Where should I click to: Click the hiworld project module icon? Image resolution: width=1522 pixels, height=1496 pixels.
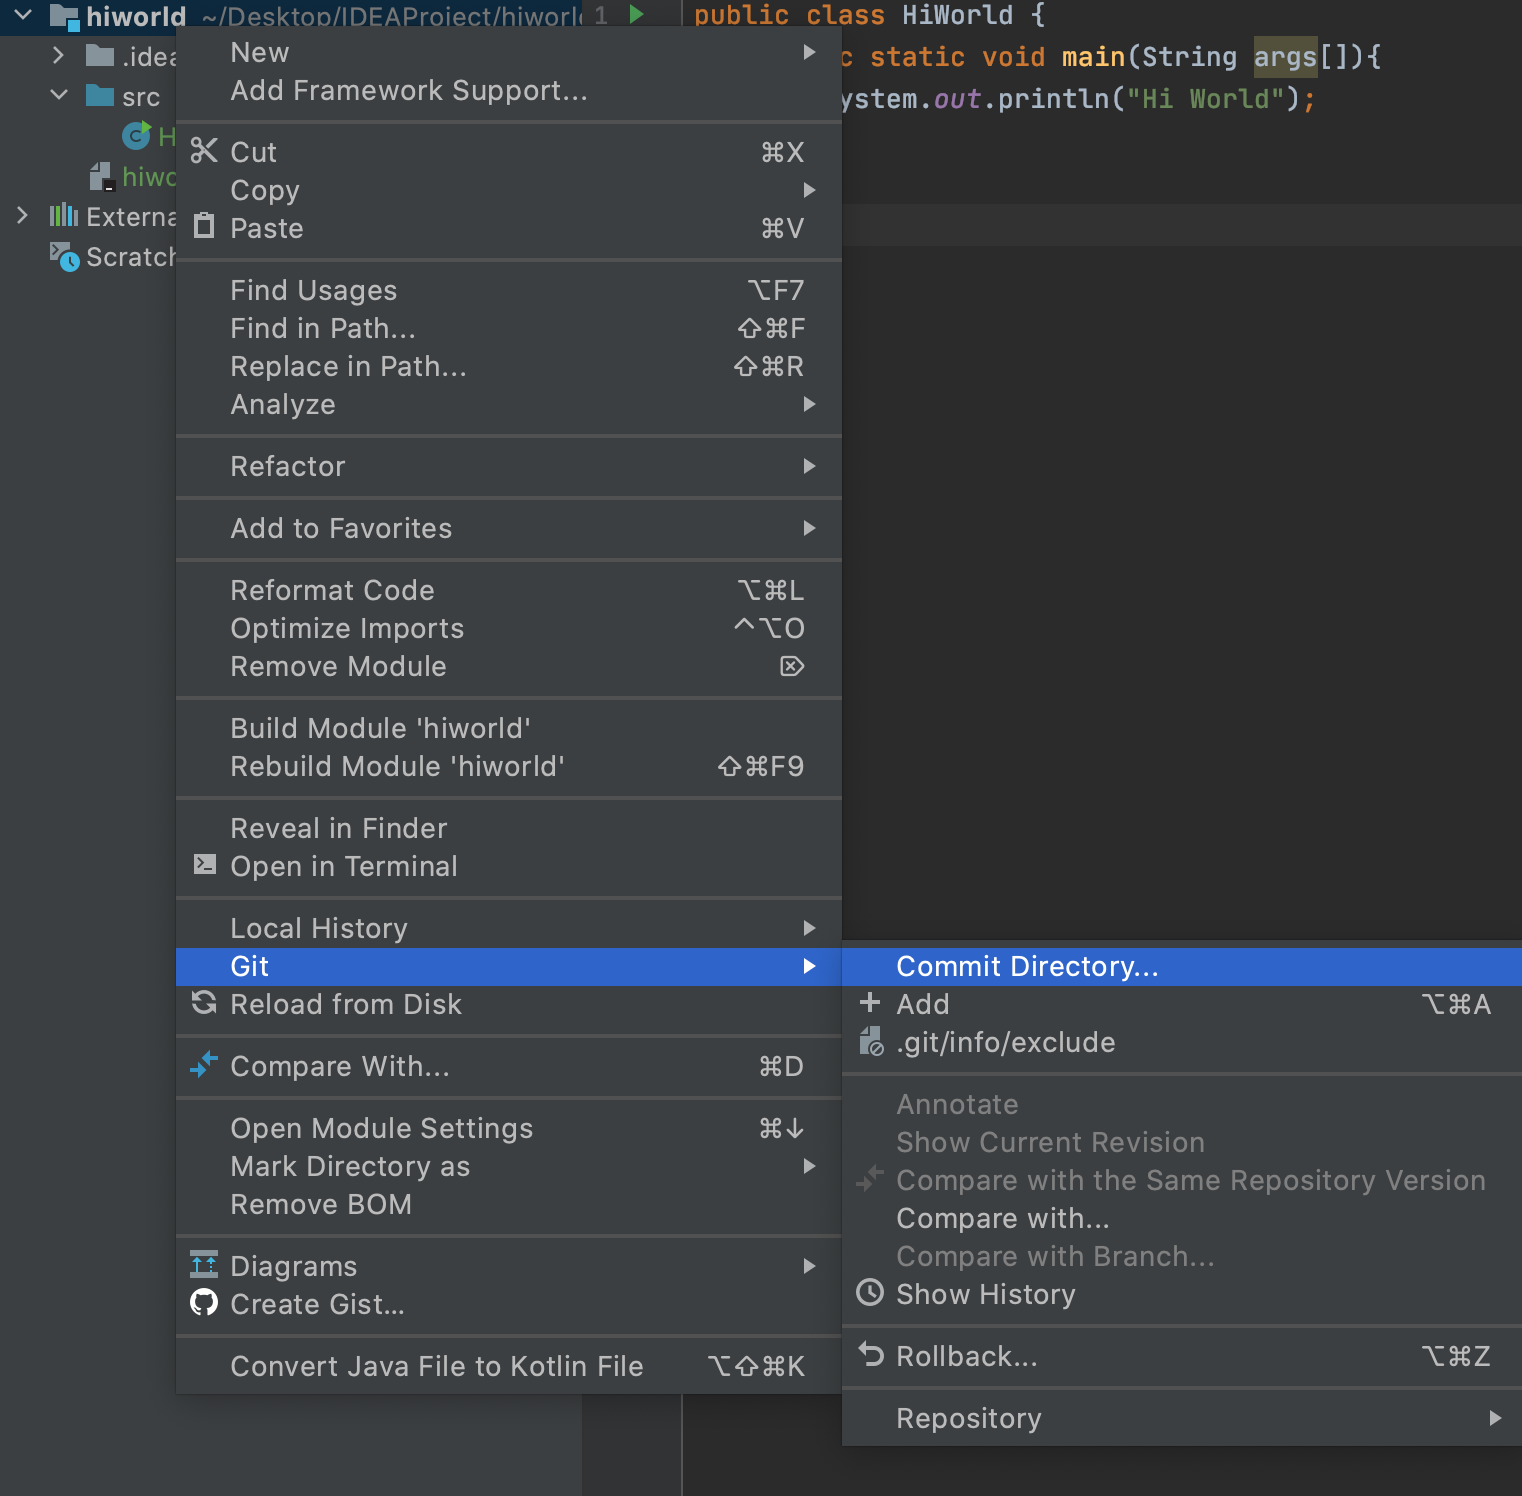[64, 16]
